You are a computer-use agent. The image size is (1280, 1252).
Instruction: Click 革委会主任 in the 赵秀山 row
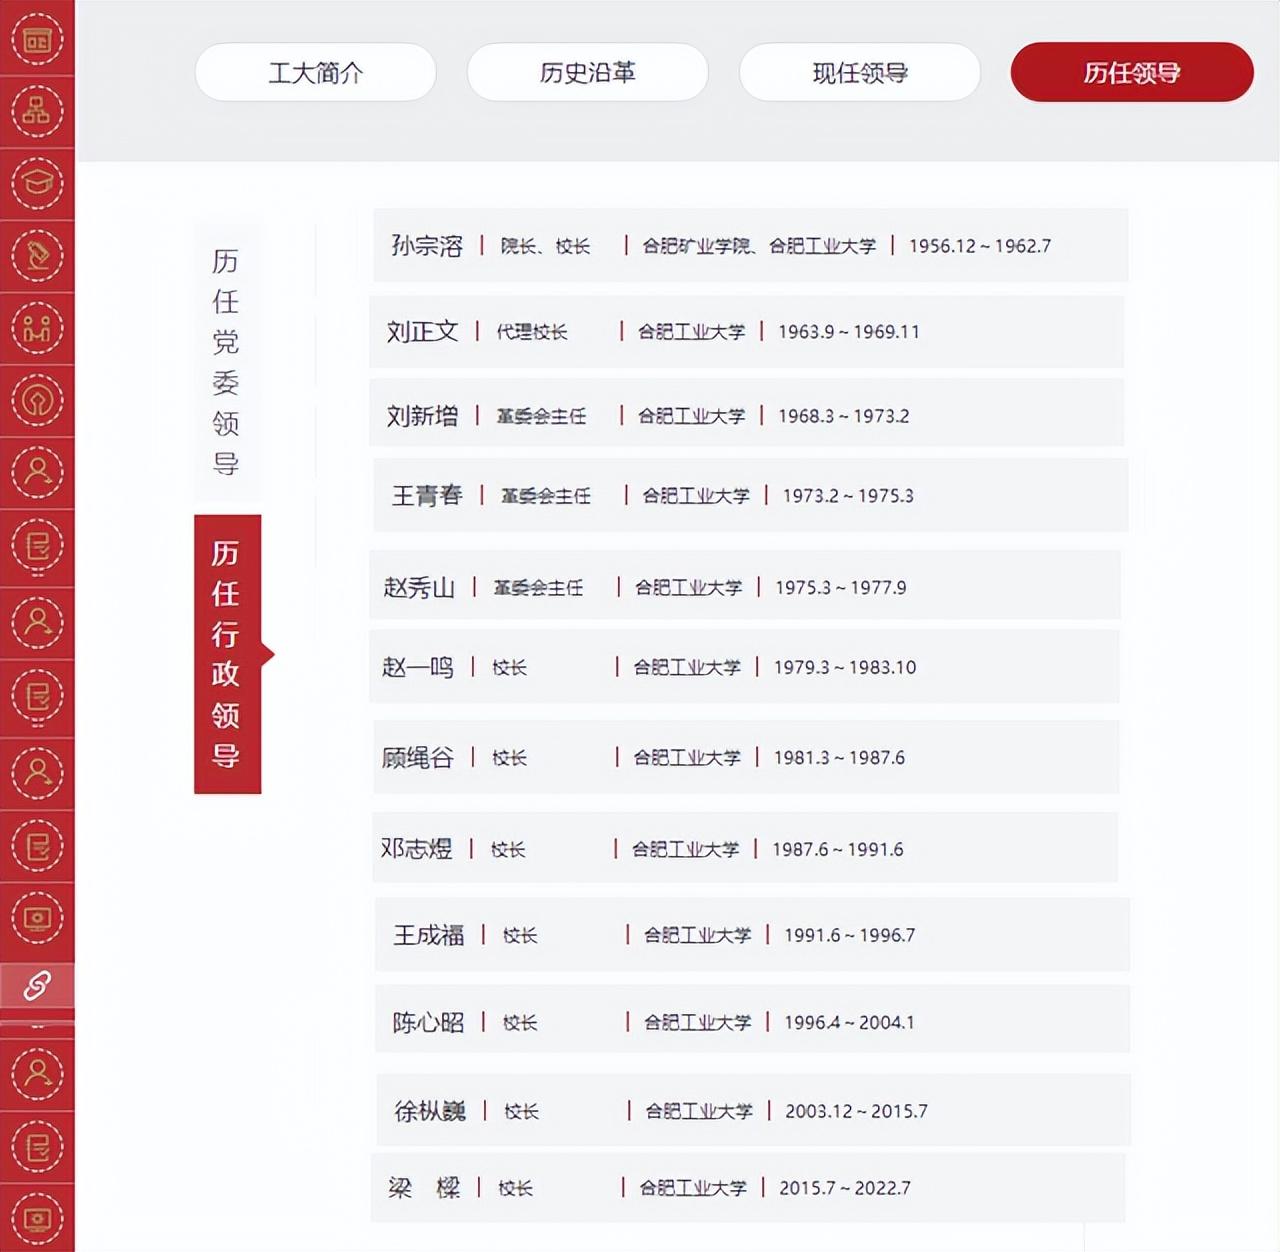(539, 588)
